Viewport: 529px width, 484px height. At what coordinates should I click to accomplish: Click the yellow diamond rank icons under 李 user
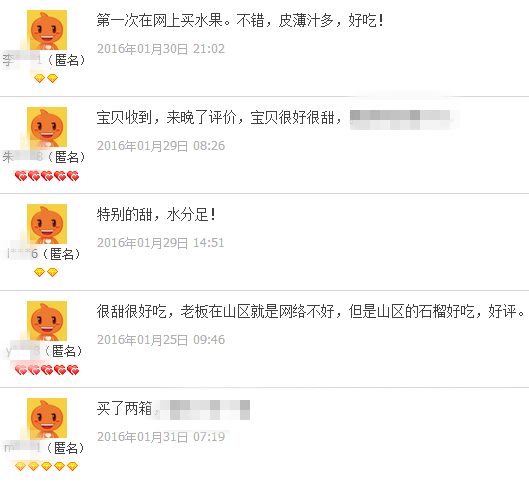click(x=46, y=79)
